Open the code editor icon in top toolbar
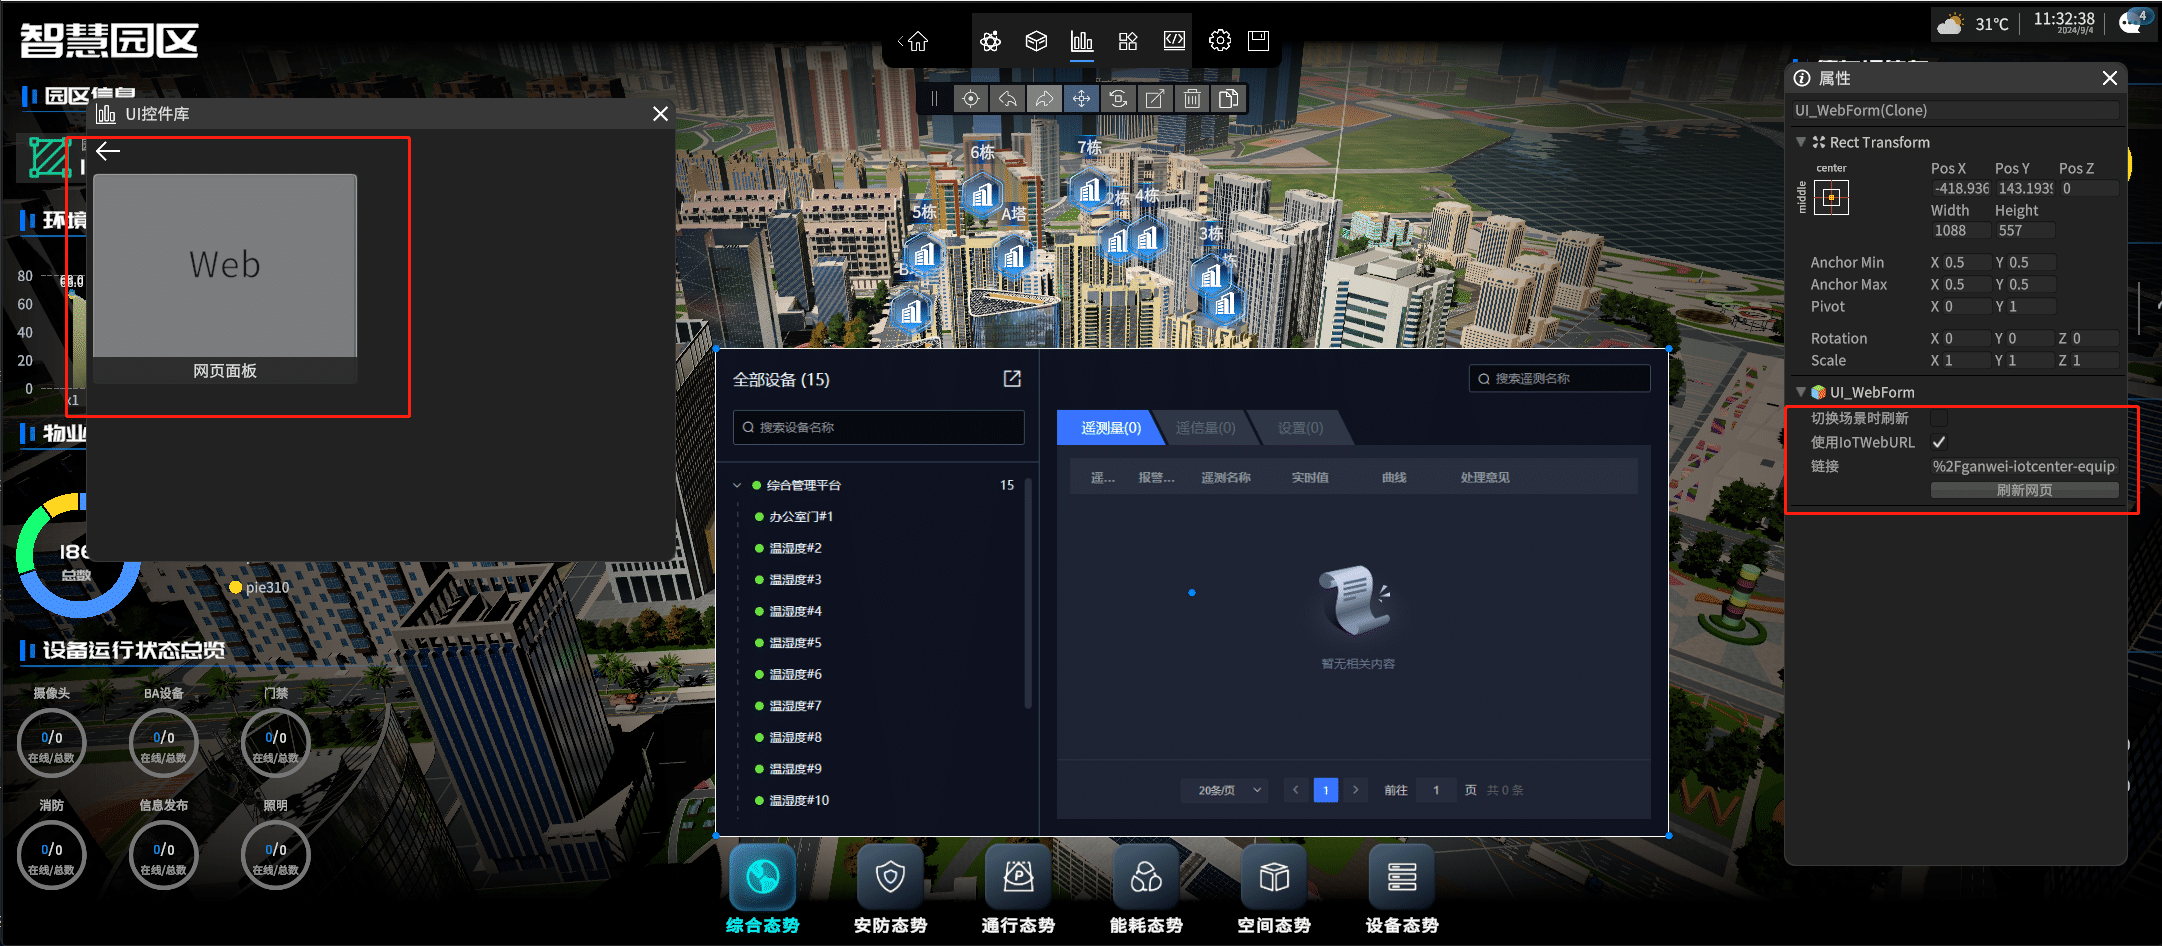This screenshot has height=946, width=2162. (1174, 41)
